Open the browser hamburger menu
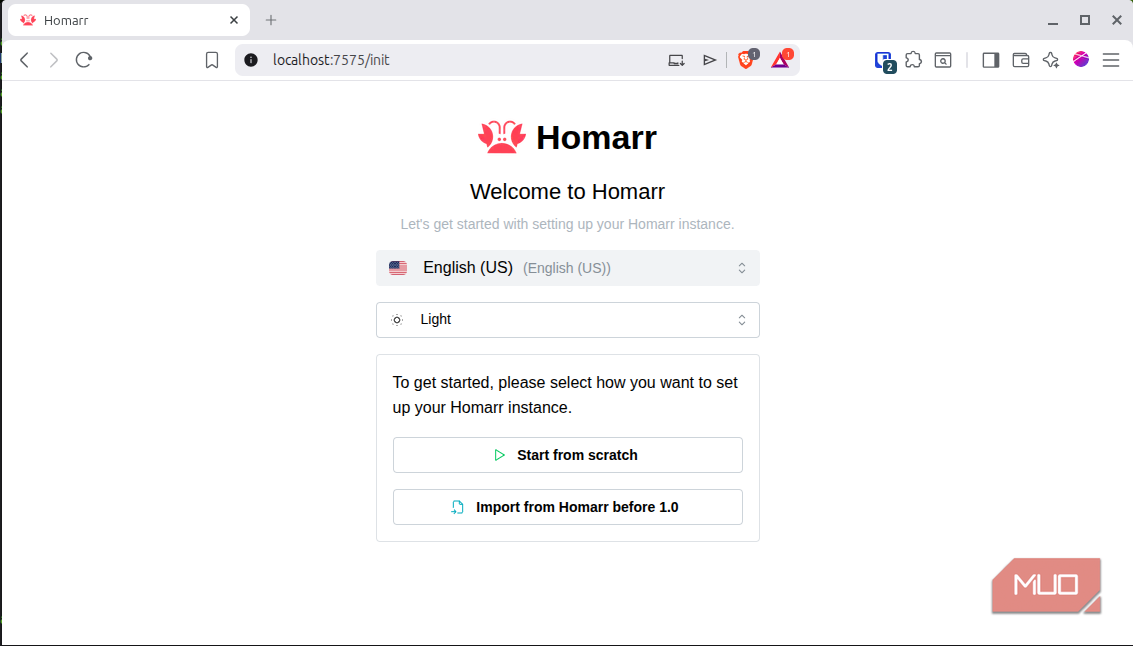 click(1111, 60)
